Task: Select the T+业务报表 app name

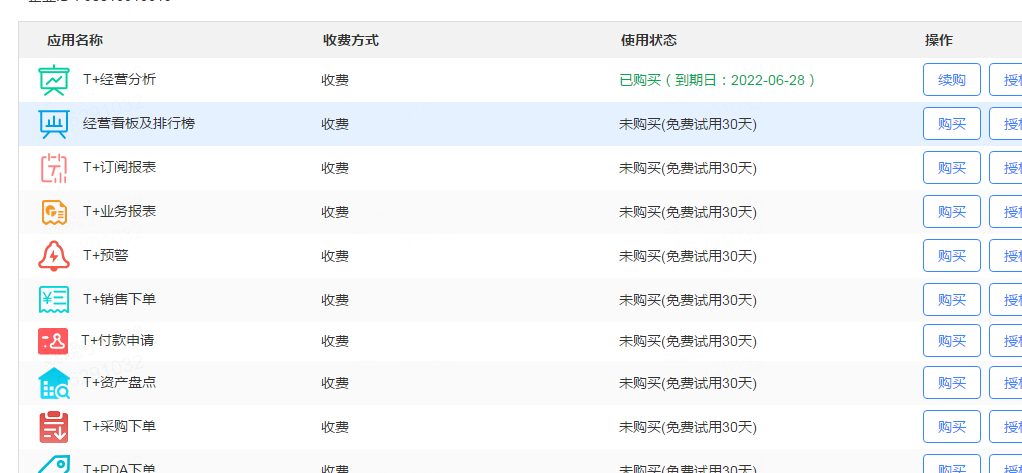Action: click(119, 211)
